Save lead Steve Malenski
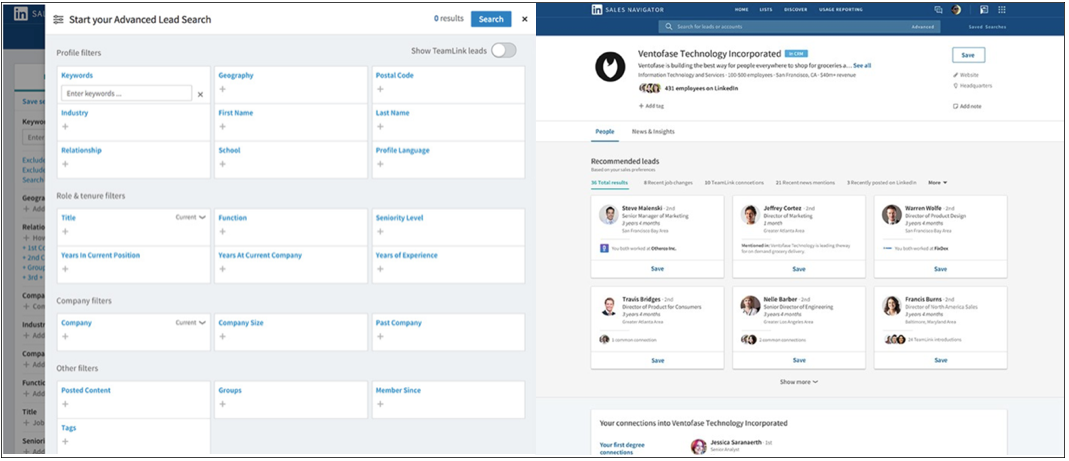 657,269
